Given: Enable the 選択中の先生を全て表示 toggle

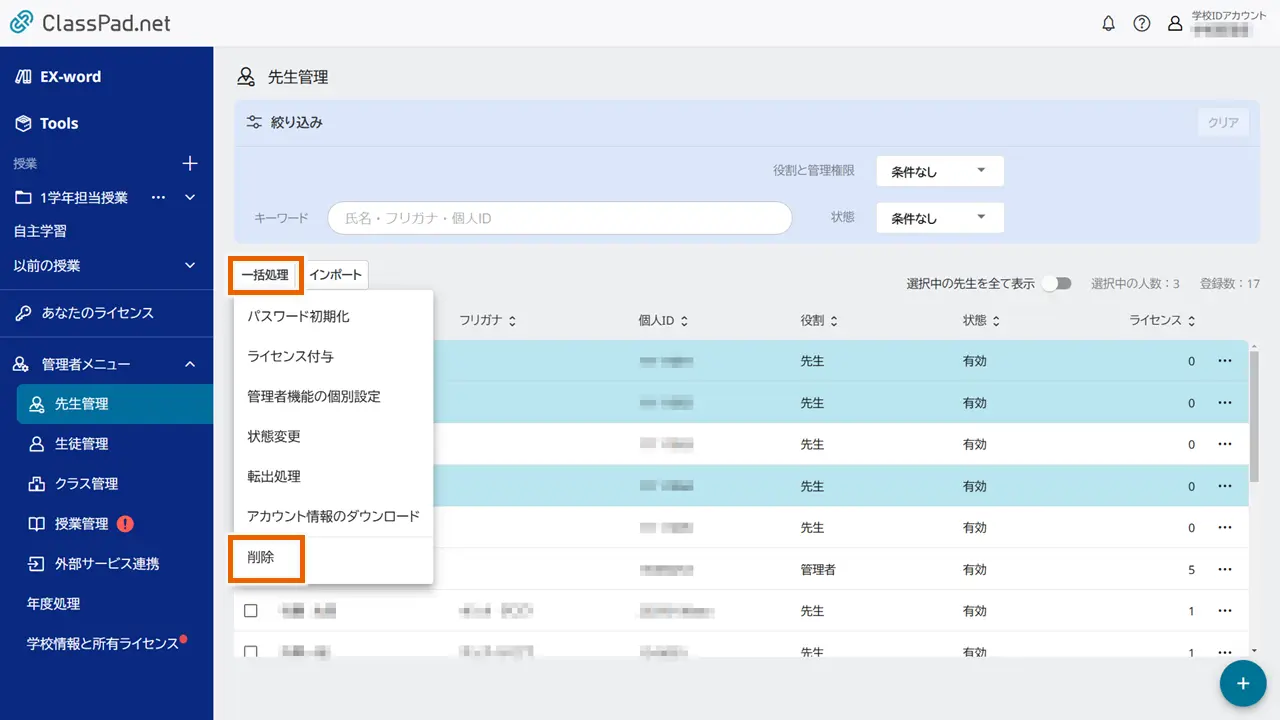Looking at the screenshot, I should (x=1056, y=283).
